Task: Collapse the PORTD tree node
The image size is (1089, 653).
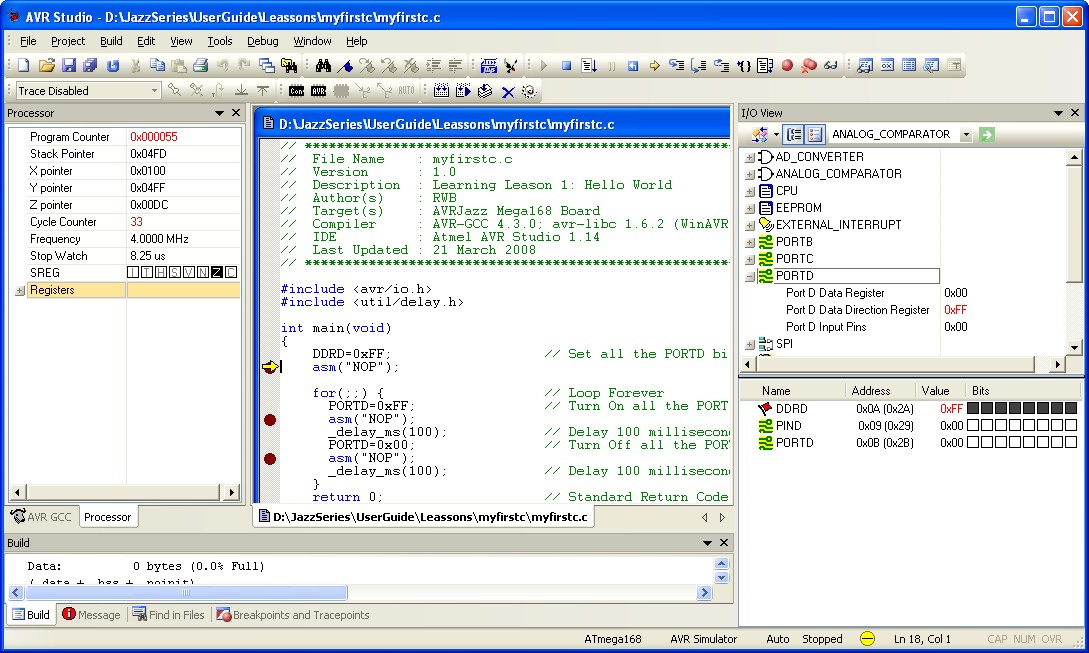Action: [750, 276]
